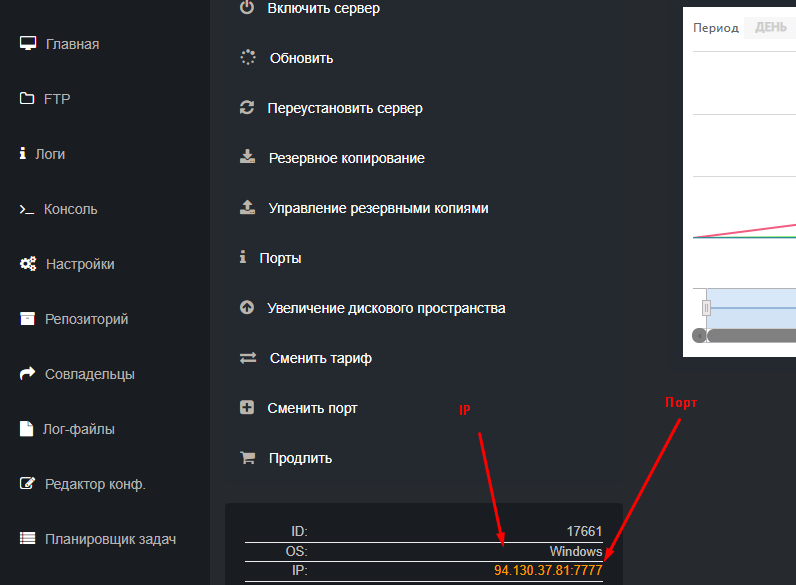This screenshot has height=585, width=796.
Task: Open the Логи section
Action: tap(50, 154)
